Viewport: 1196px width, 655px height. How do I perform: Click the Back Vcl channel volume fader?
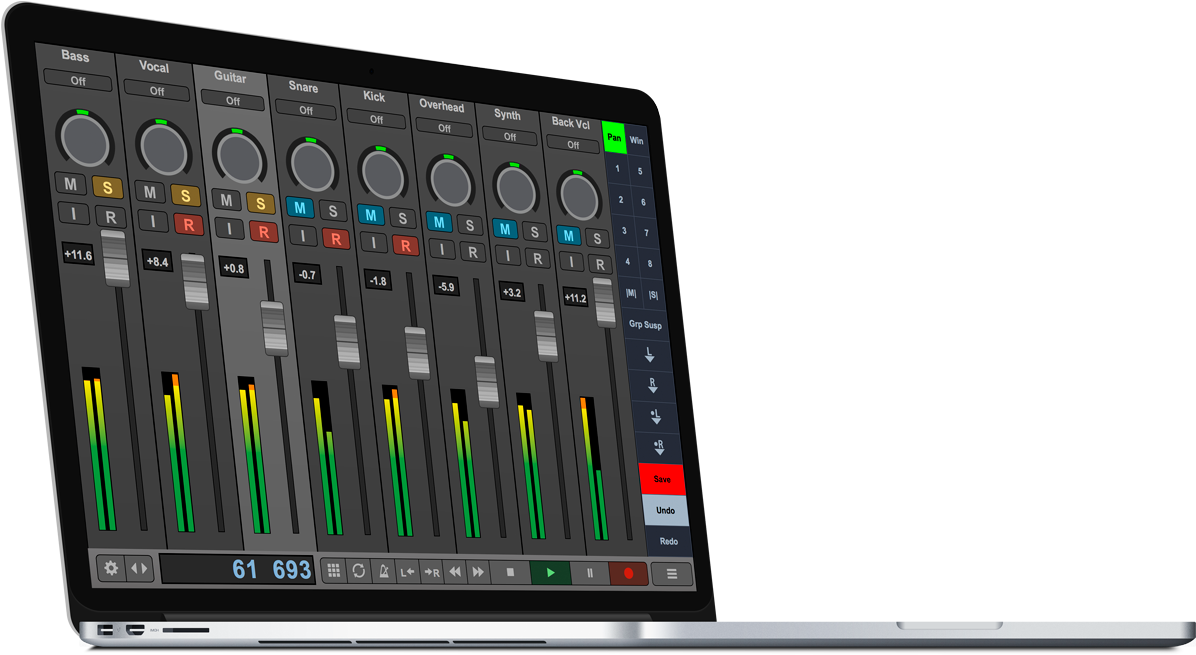tap(603, 303)
